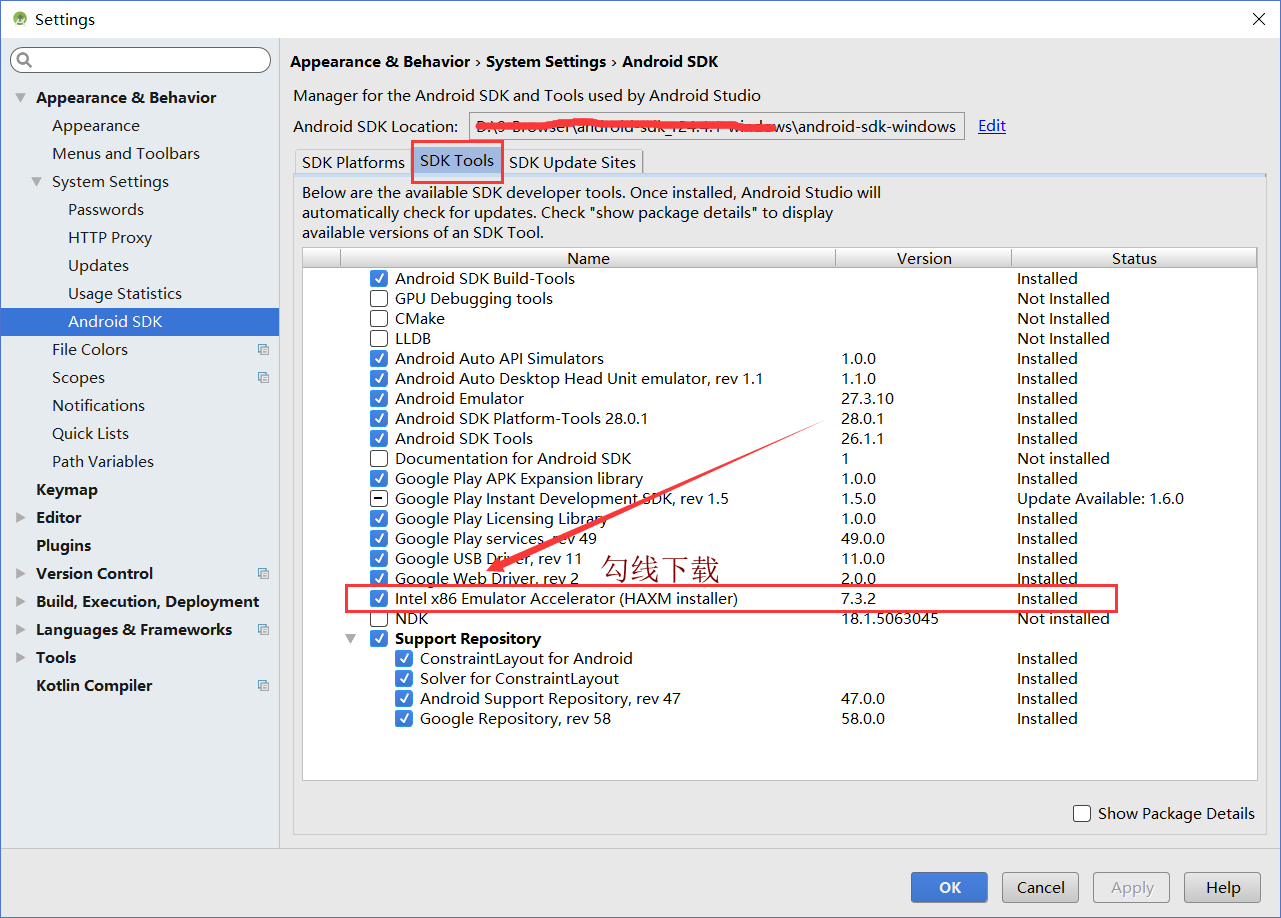
Task: Click the Help button
Action: pyautogui.click(x=1222, y=887)
